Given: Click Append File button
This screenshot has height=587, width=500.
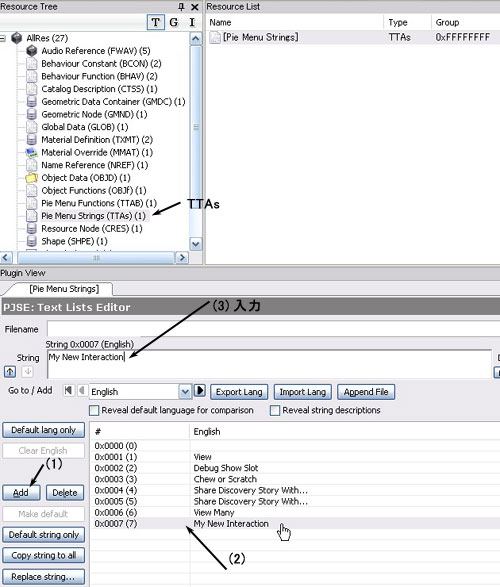Looking at the screenshot, I should tap(366, 392).
